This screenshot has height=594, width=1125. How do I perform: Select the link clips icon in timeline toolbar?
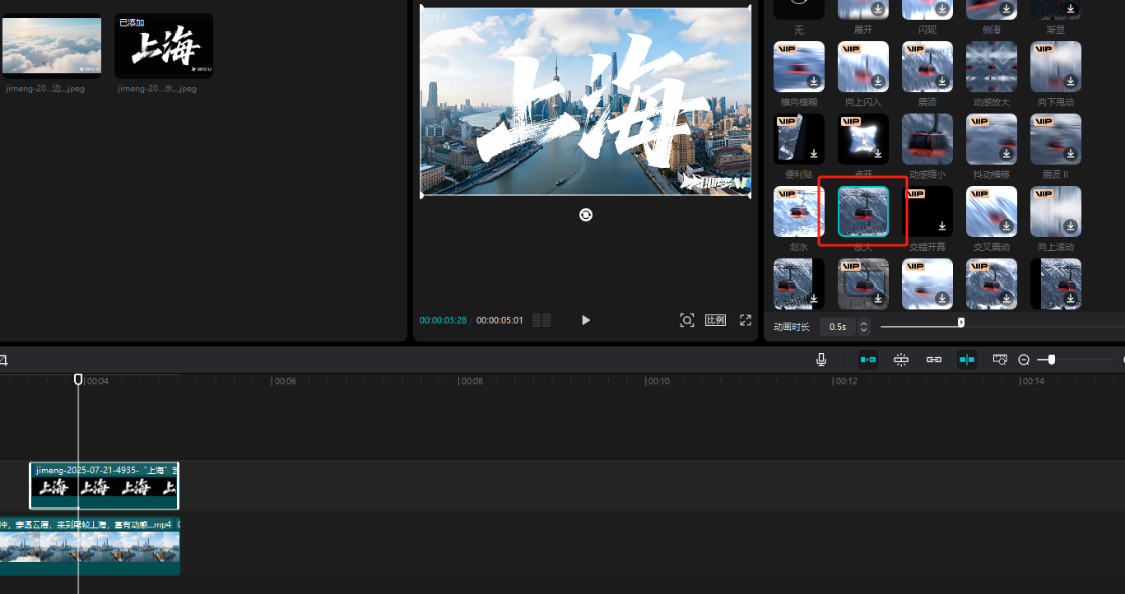click(934, 359)
